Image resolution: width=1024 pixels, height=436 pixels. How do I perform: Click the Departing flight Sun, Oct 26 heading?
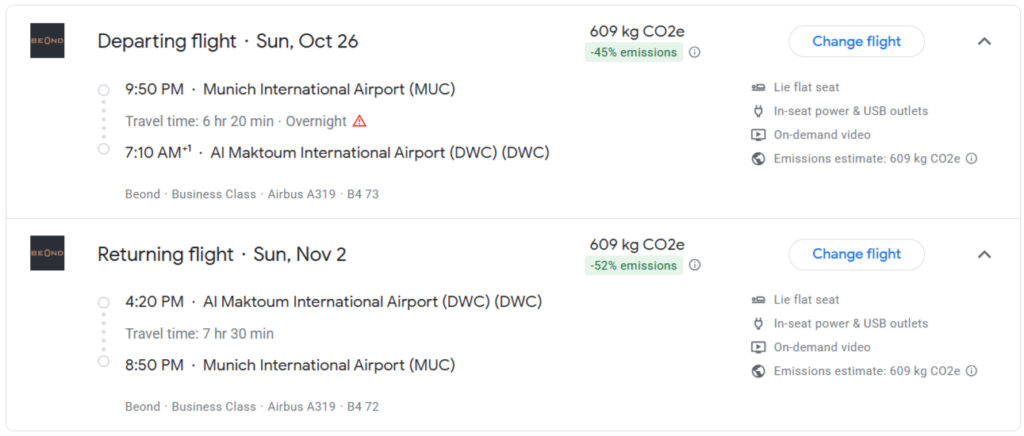pyautogui.click(x=227, y=42)
